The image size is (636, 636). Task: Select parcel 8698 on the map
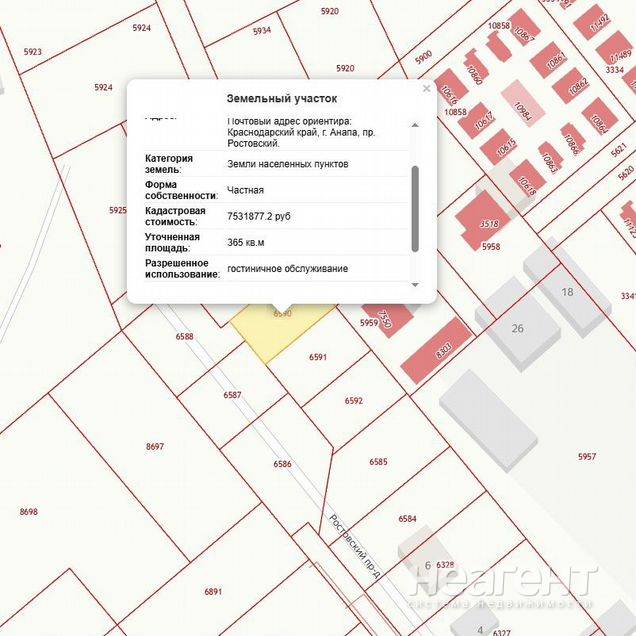[28, 511]
